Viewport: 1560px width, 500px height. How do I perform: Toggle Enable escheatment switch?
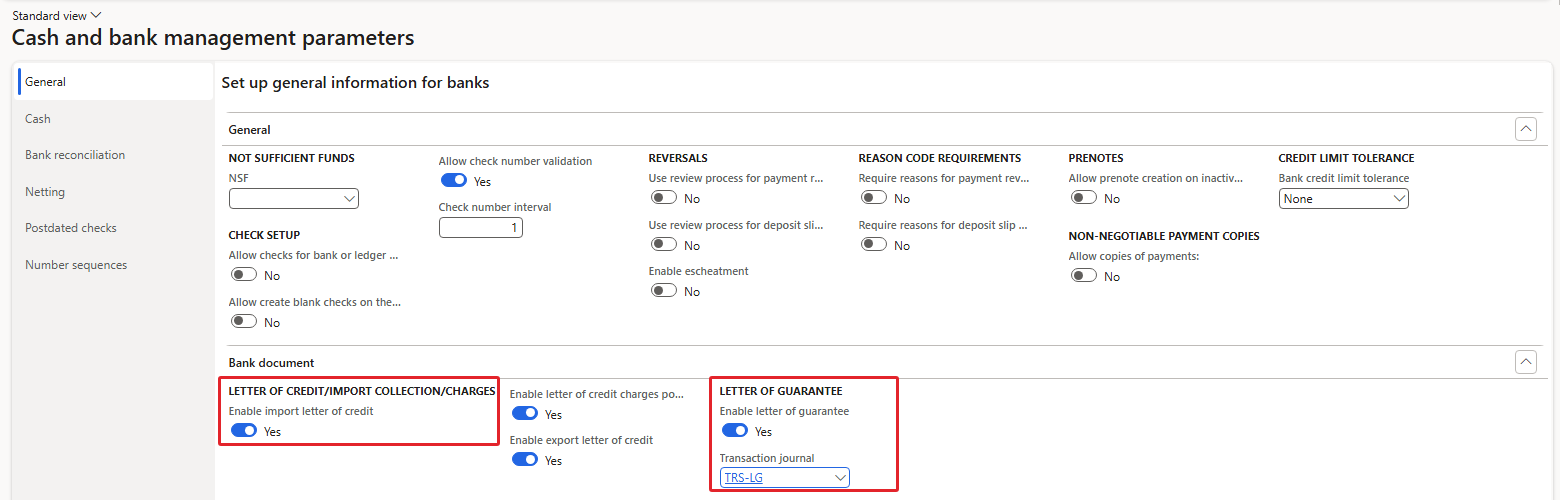click(664, 291)
